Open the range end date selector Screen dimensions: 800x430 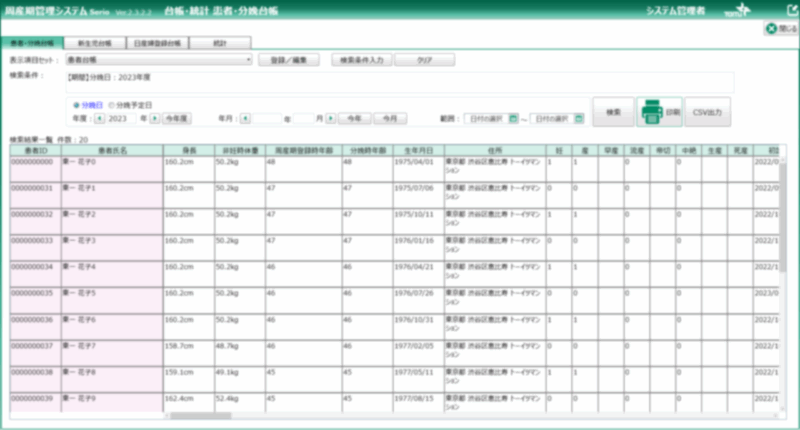pyautogui.click(x=552, y=118)
